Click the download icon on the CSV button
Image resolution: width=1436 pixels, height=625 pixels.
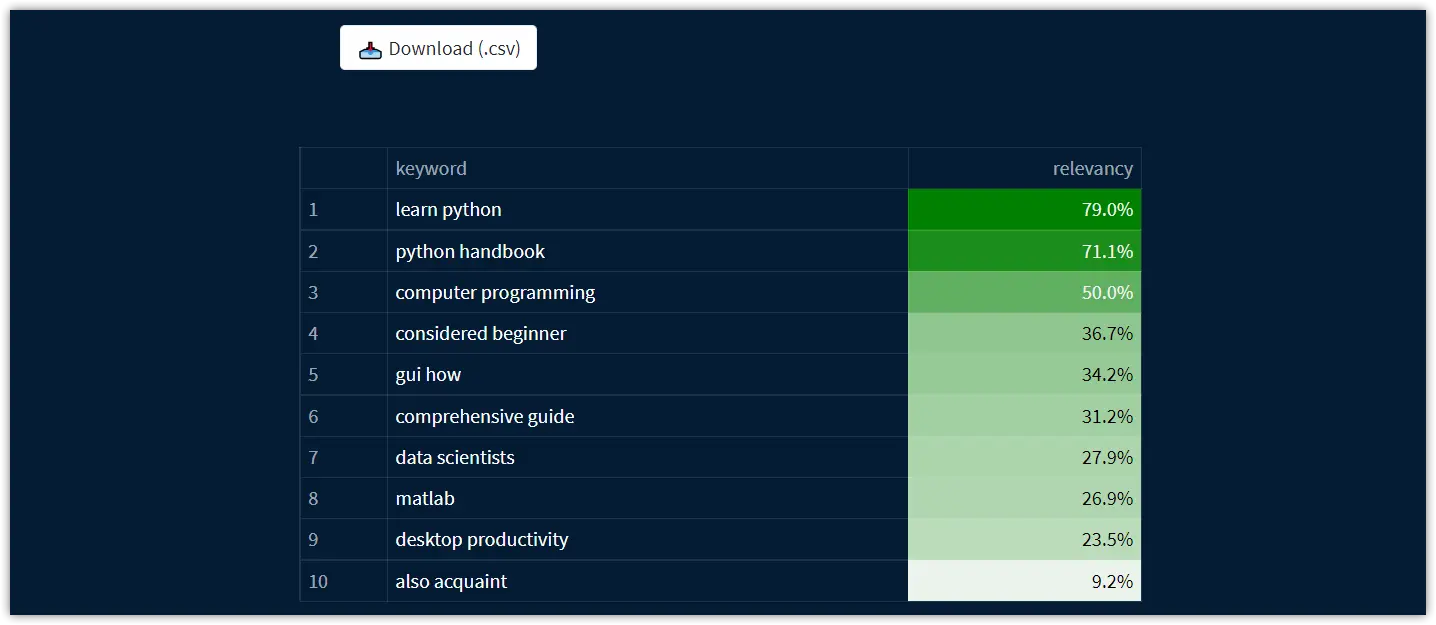370,47
